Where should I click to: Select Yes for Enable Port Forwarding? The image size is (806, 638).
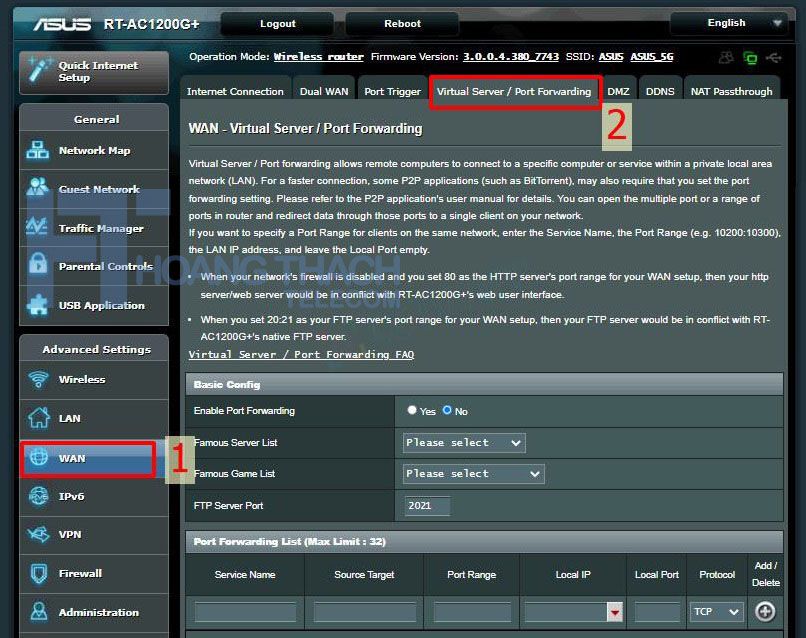[x=412, y=410]
